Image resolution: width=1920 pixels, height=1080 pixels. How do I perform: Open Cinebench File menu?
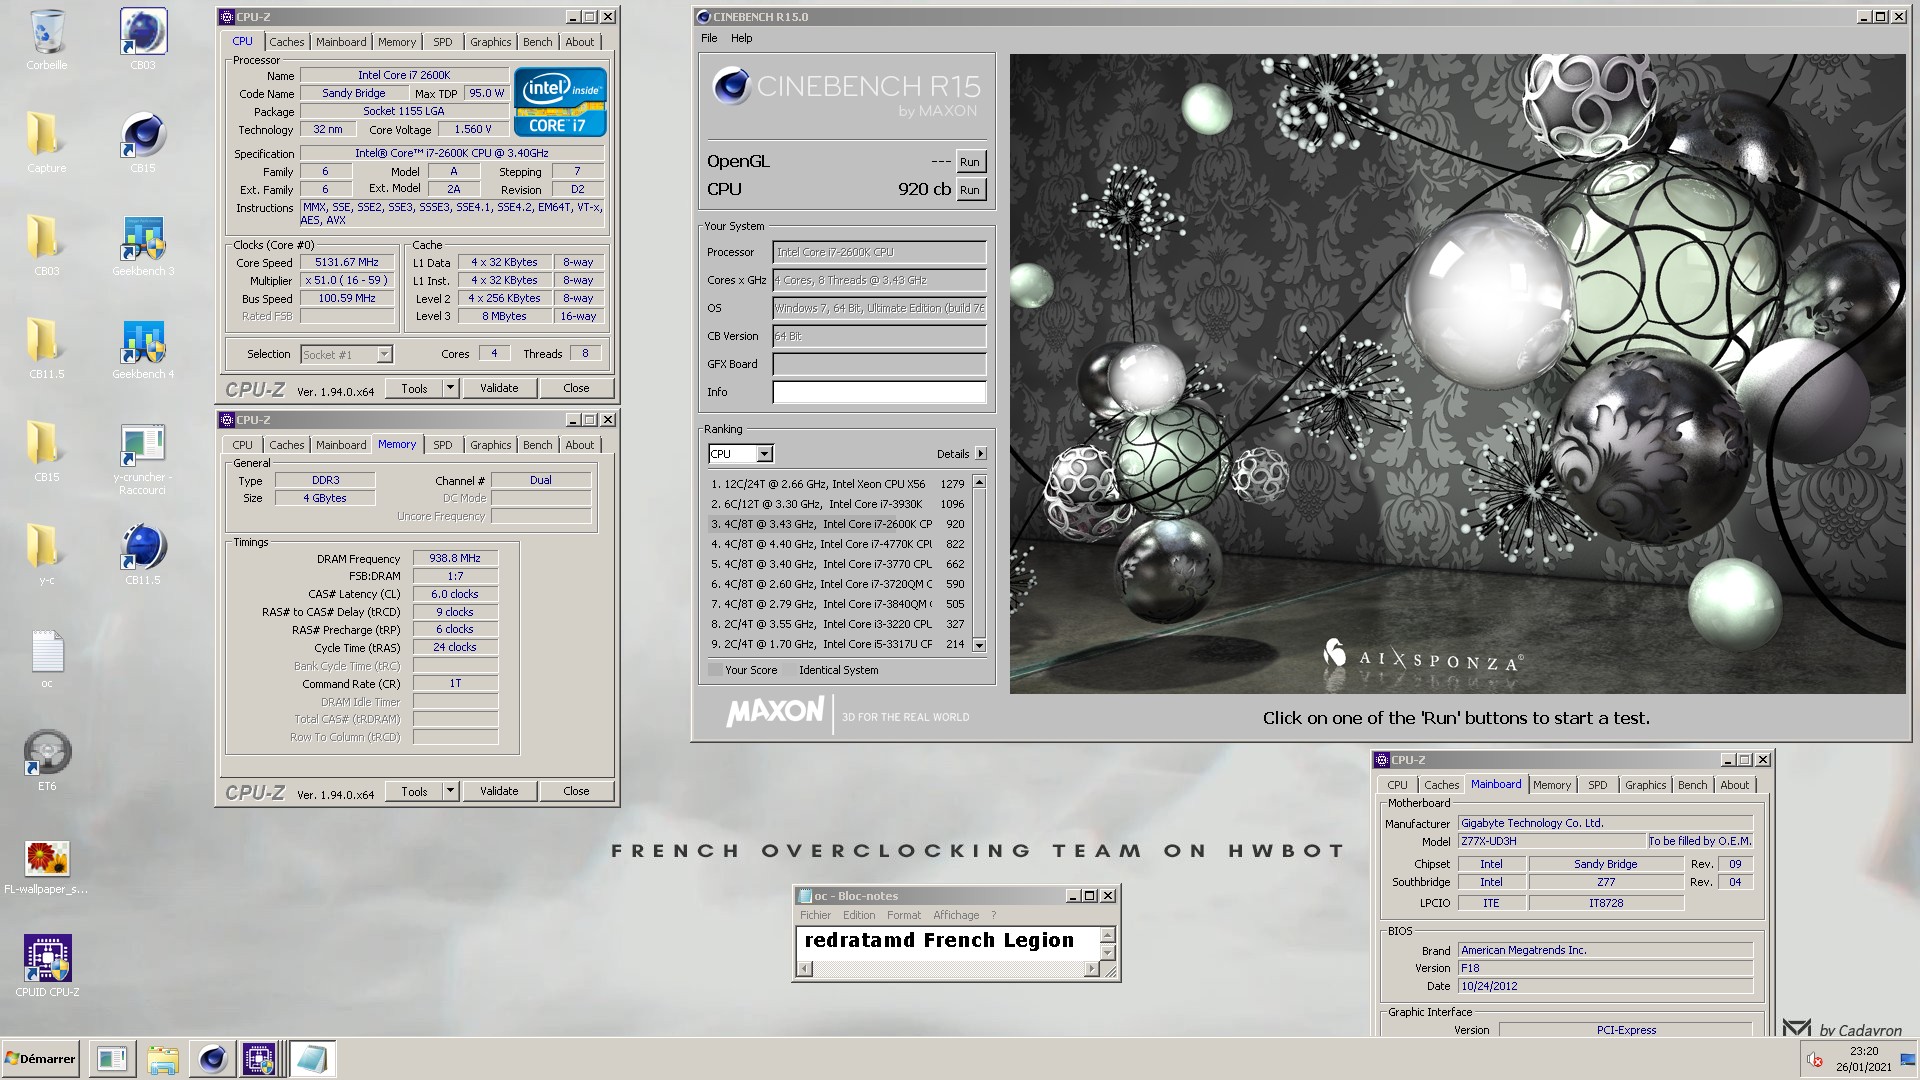[x=709, y=38]
